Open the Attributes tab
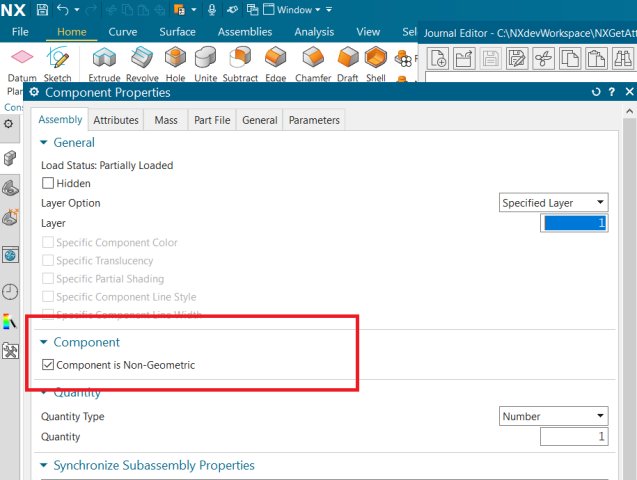The image size is (637, 480). [116, 120]
